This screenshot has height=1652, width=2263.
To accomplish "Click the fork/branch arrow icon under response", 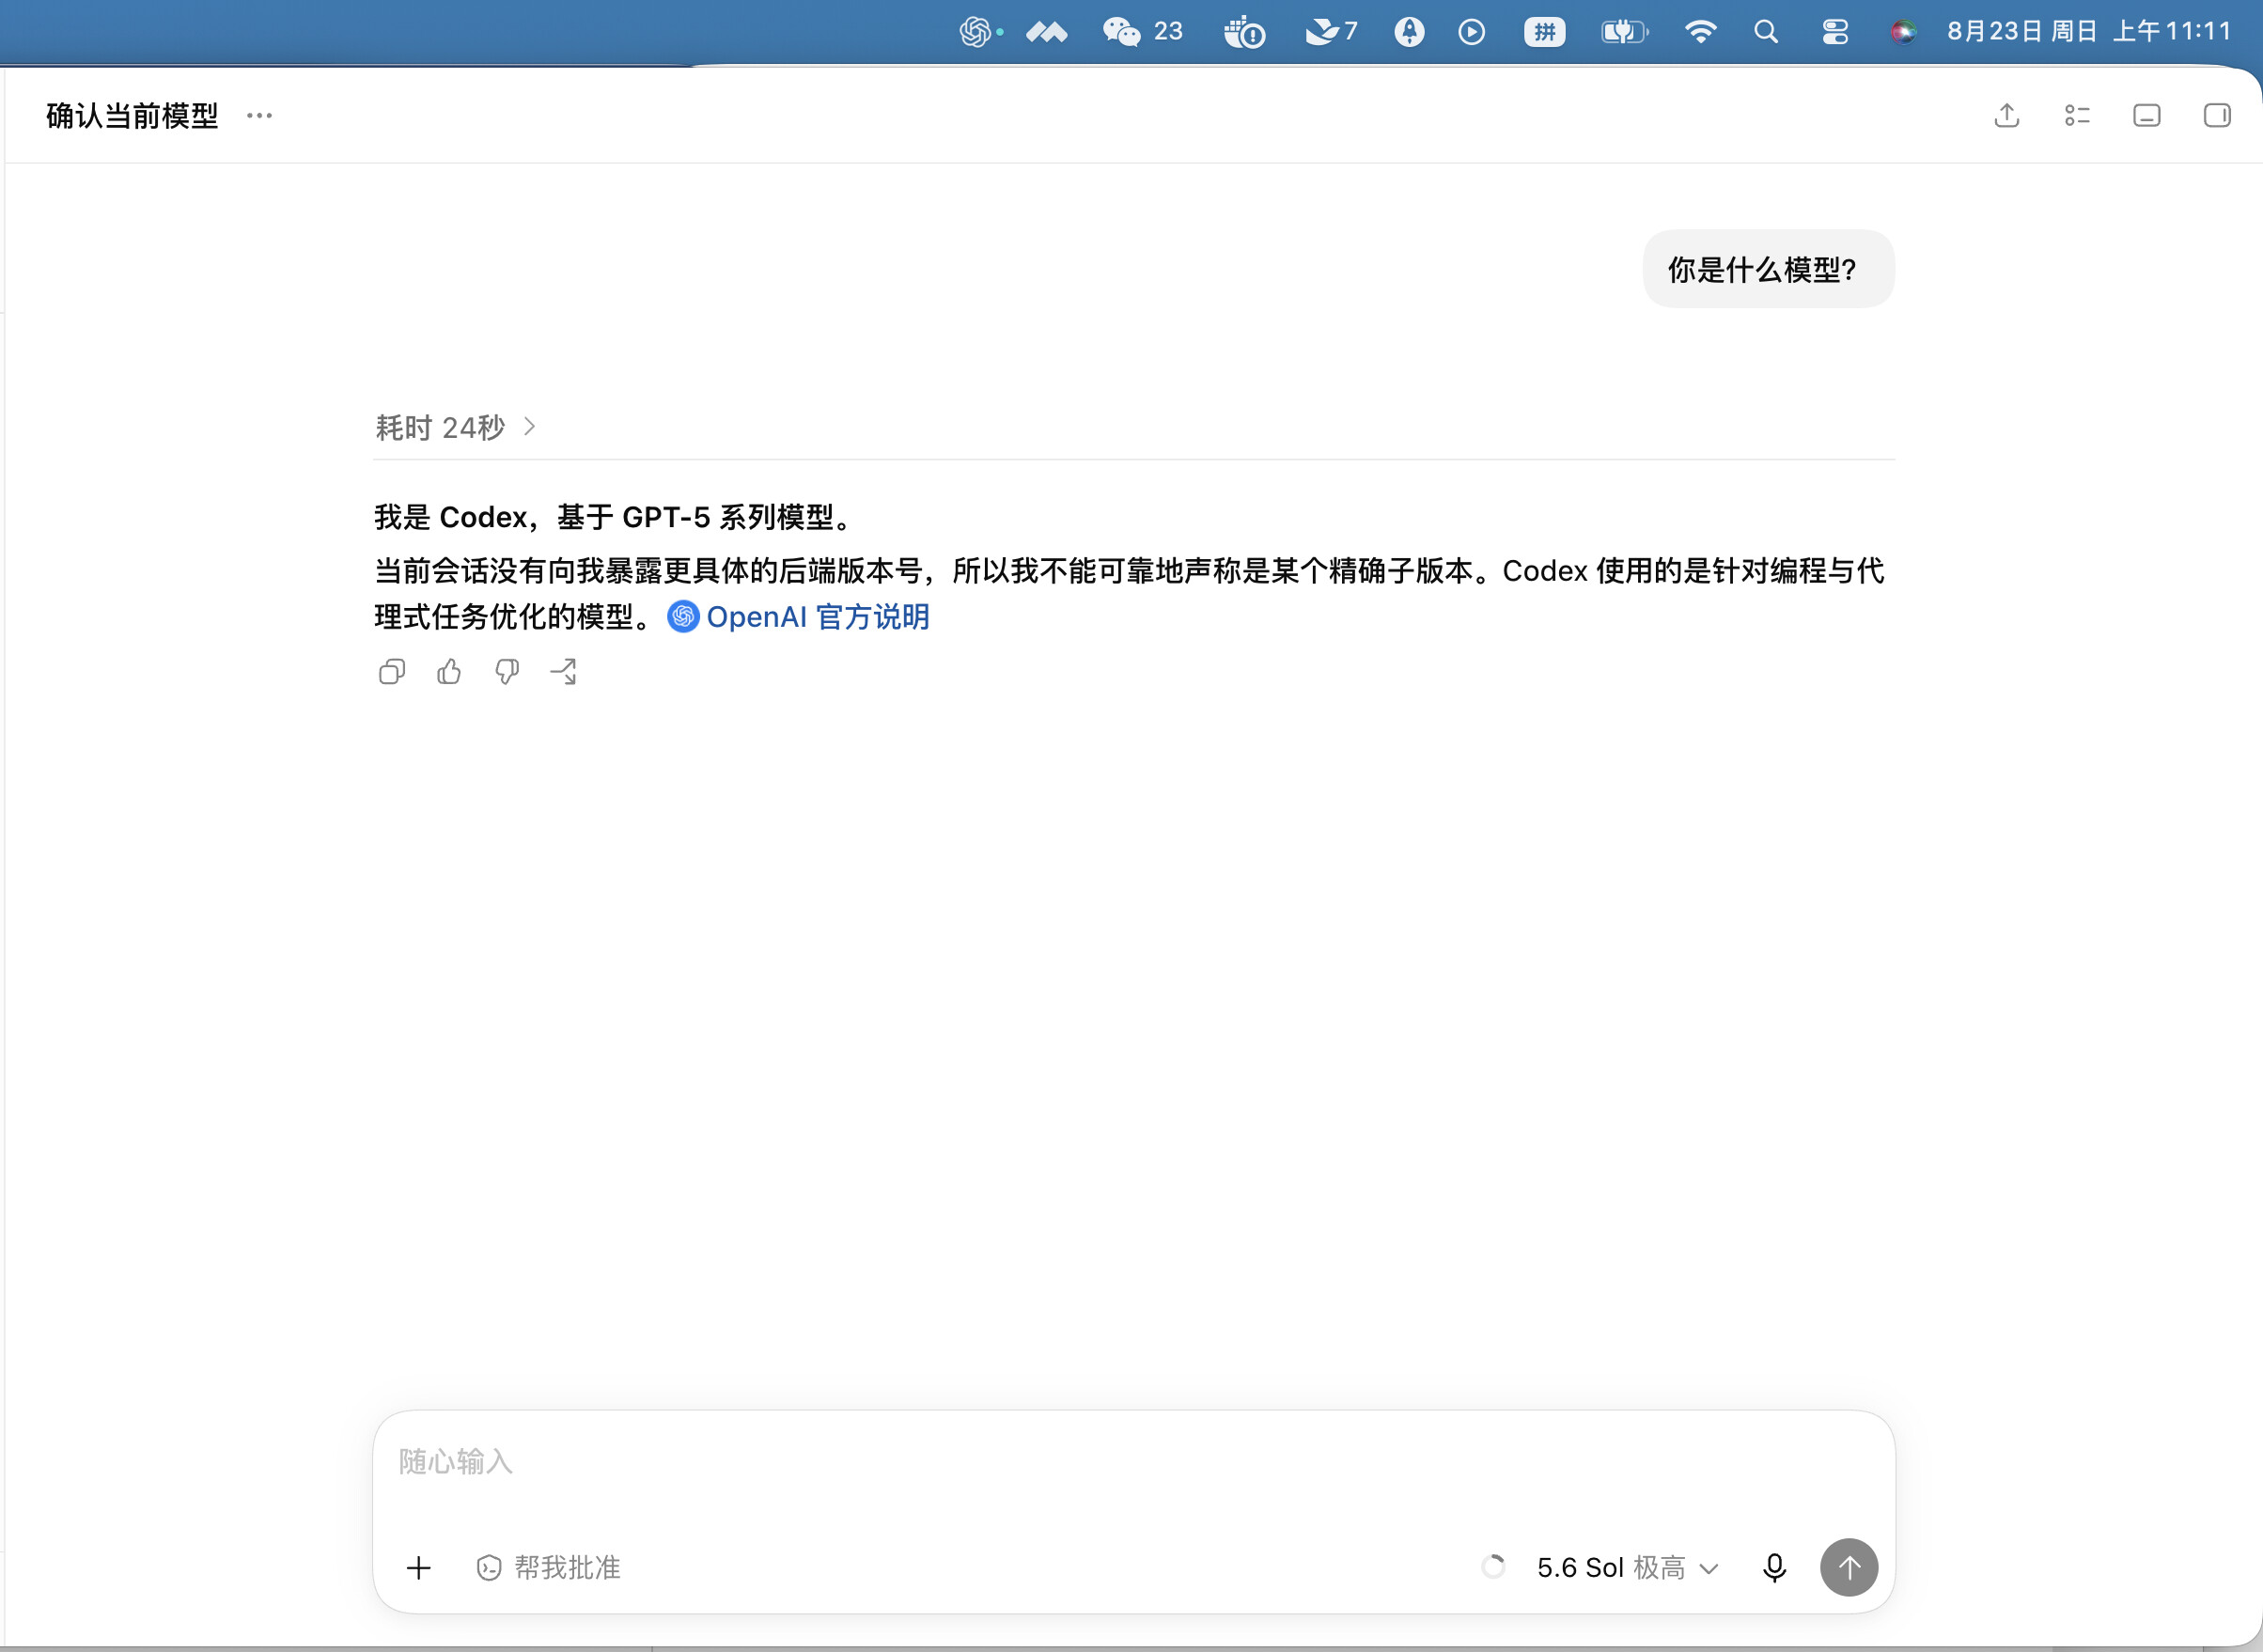I will (564, 672).
